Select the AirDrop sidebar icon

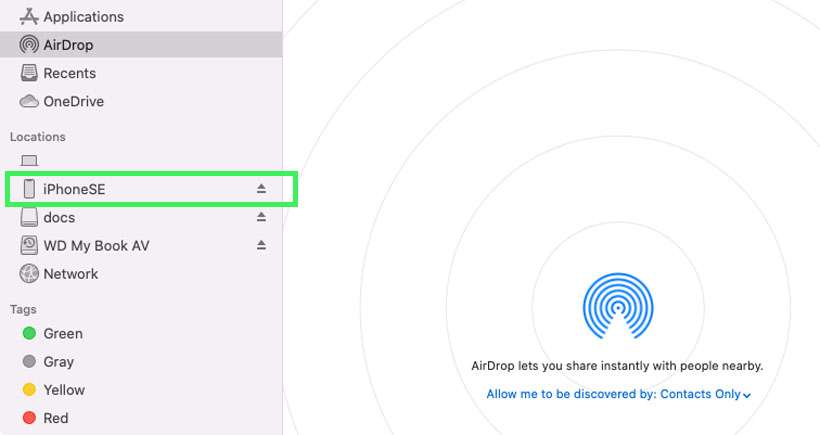pos(29,45)
